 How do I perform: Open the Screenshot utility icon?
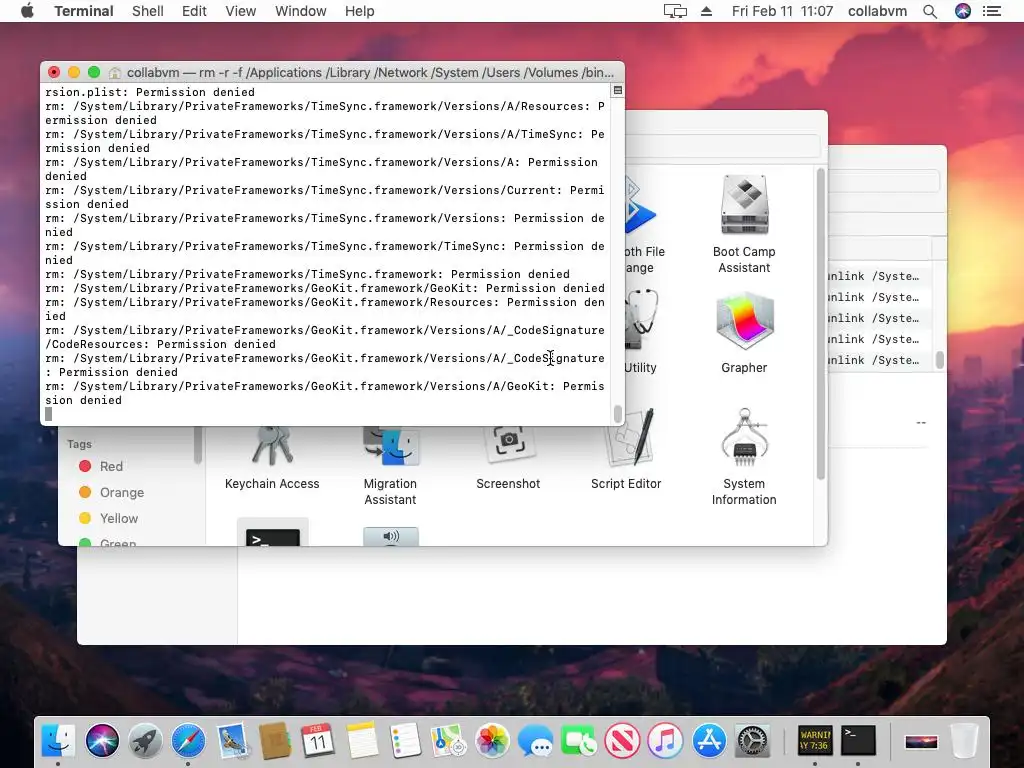point(508,444)
